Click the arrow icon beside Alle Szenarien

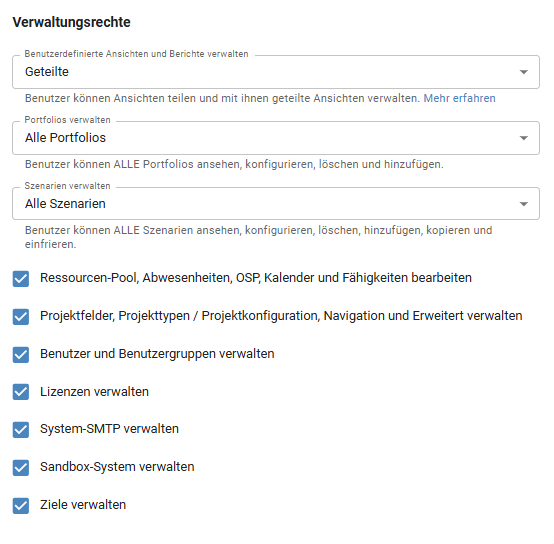tap(523, 204)
